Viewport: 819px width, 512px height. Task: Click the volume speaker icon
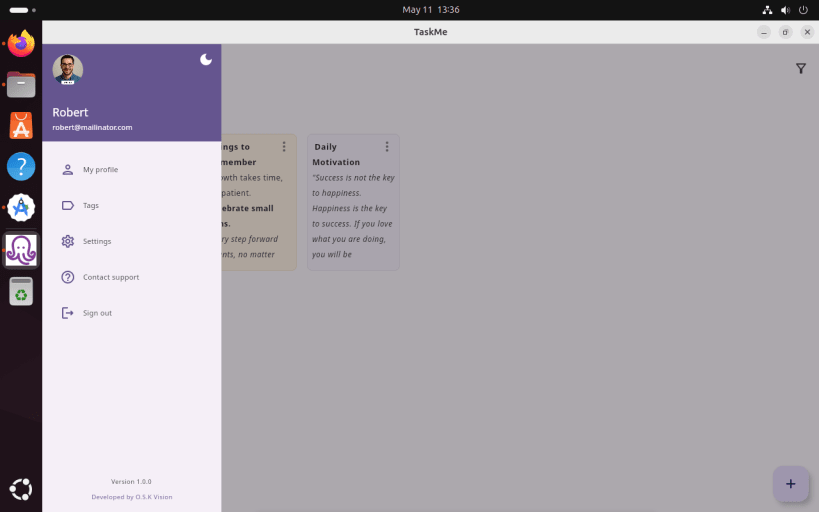[785, 10]
